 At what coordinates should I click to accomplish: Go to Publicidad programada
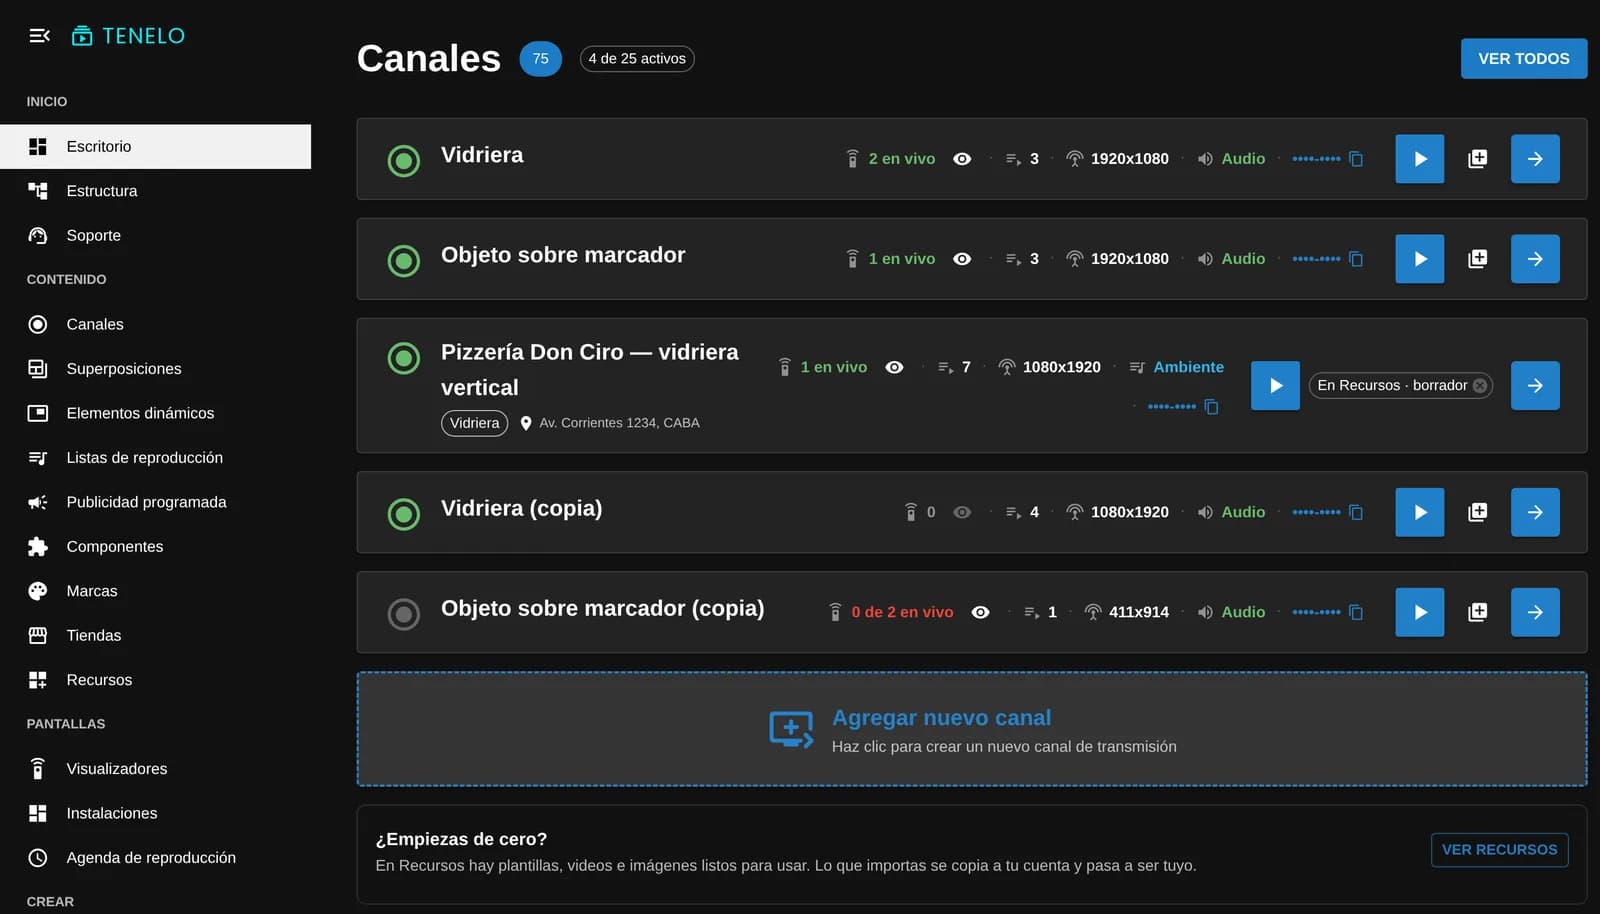[155, 502]
